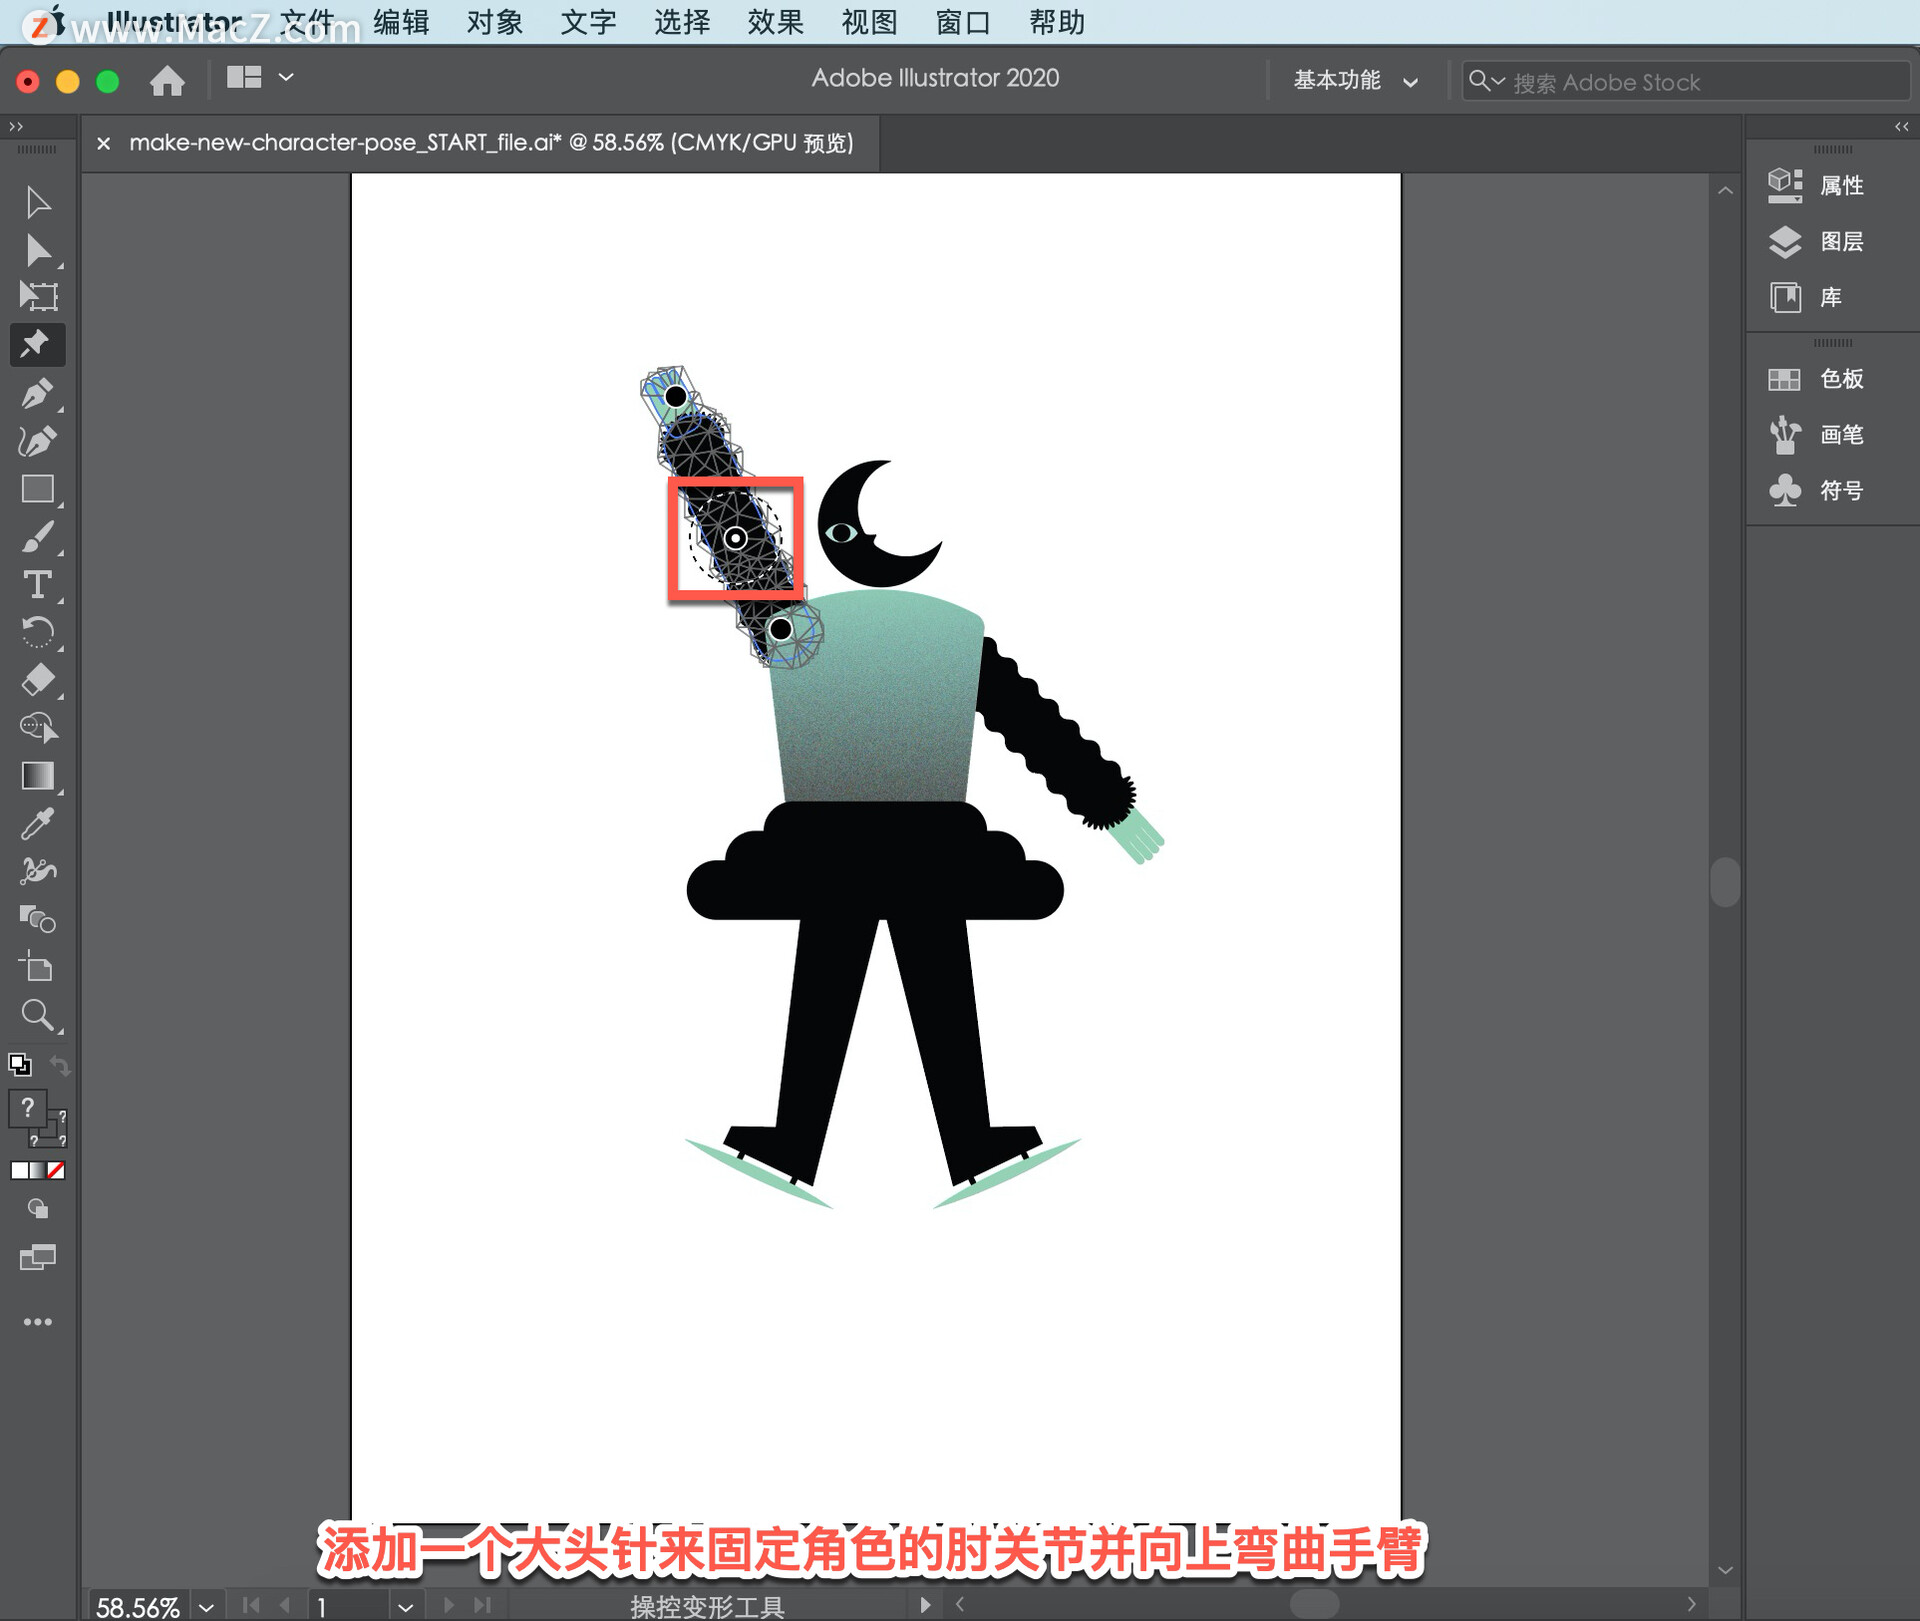Click the Fill color swatch

pos(27,1108)
